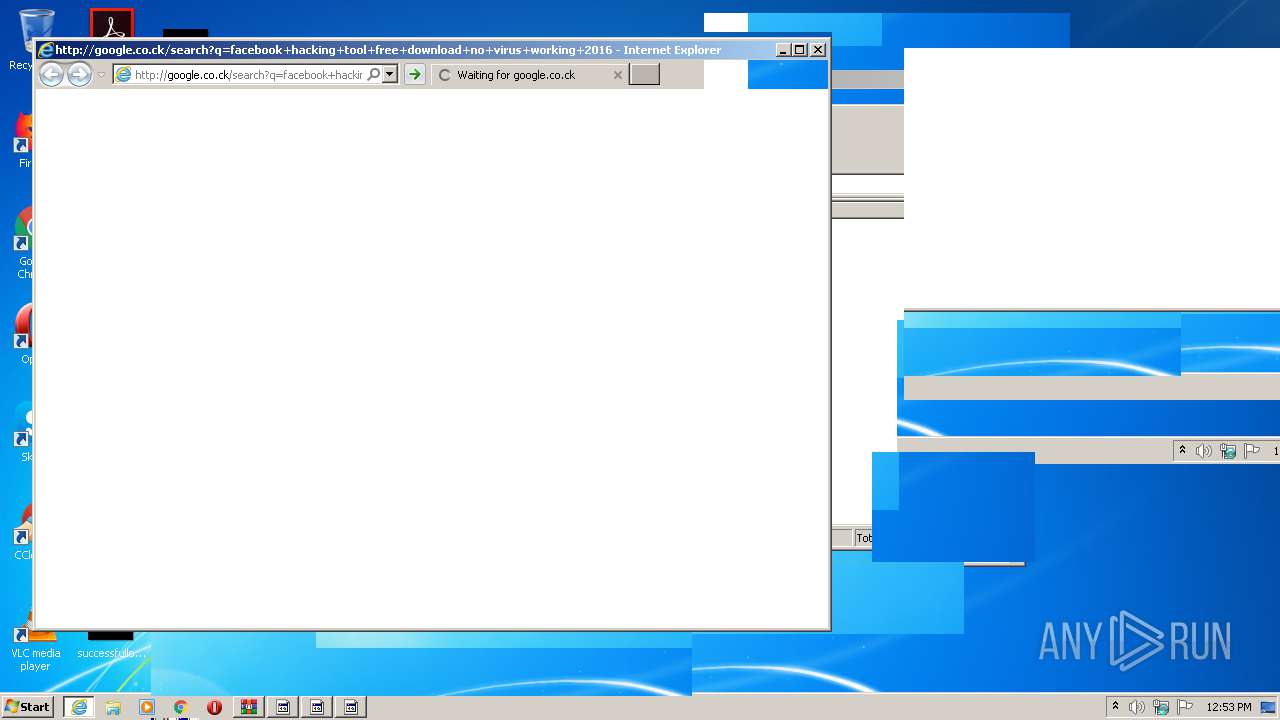
Task: Open the recent pages dropdown beside Forward
Action: pyautogui.click(x=101, y=75)
